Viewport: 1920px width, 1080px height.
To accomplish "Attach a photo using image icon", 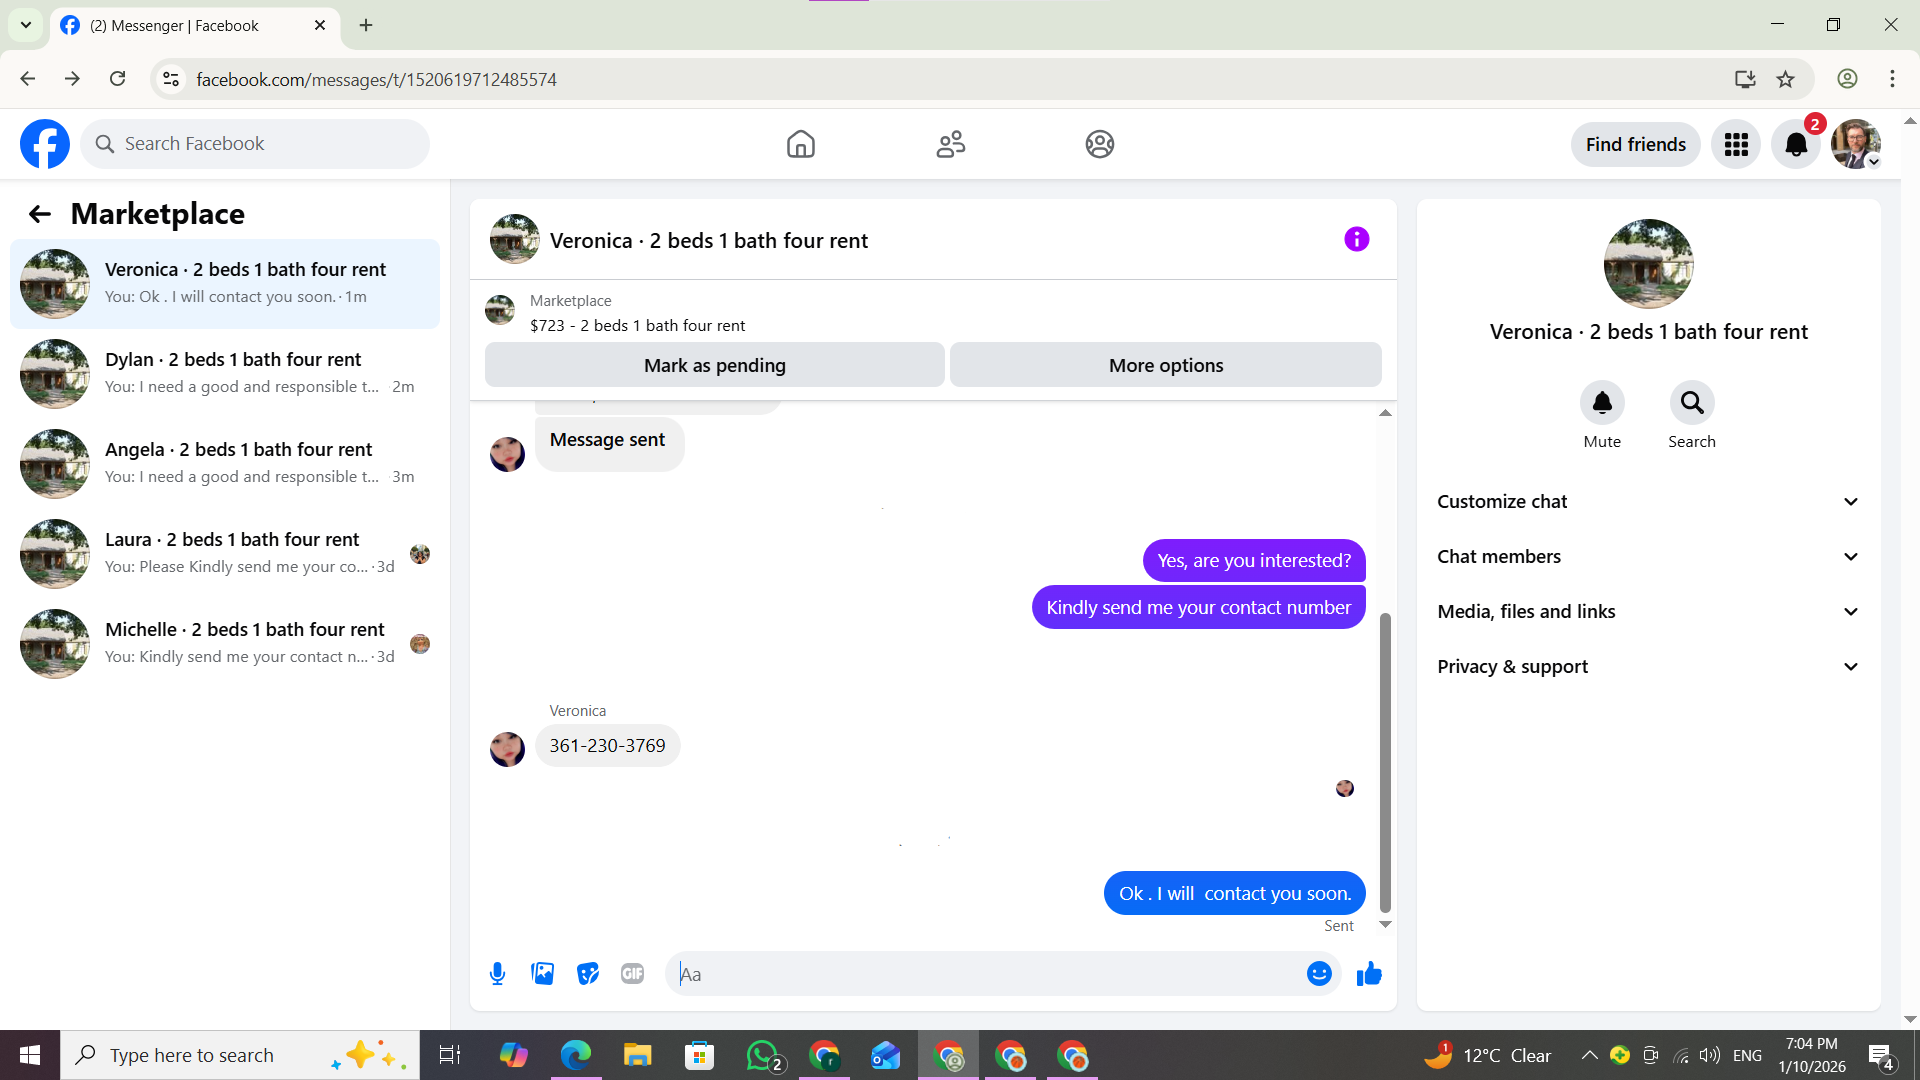I will tap(542, 973).
